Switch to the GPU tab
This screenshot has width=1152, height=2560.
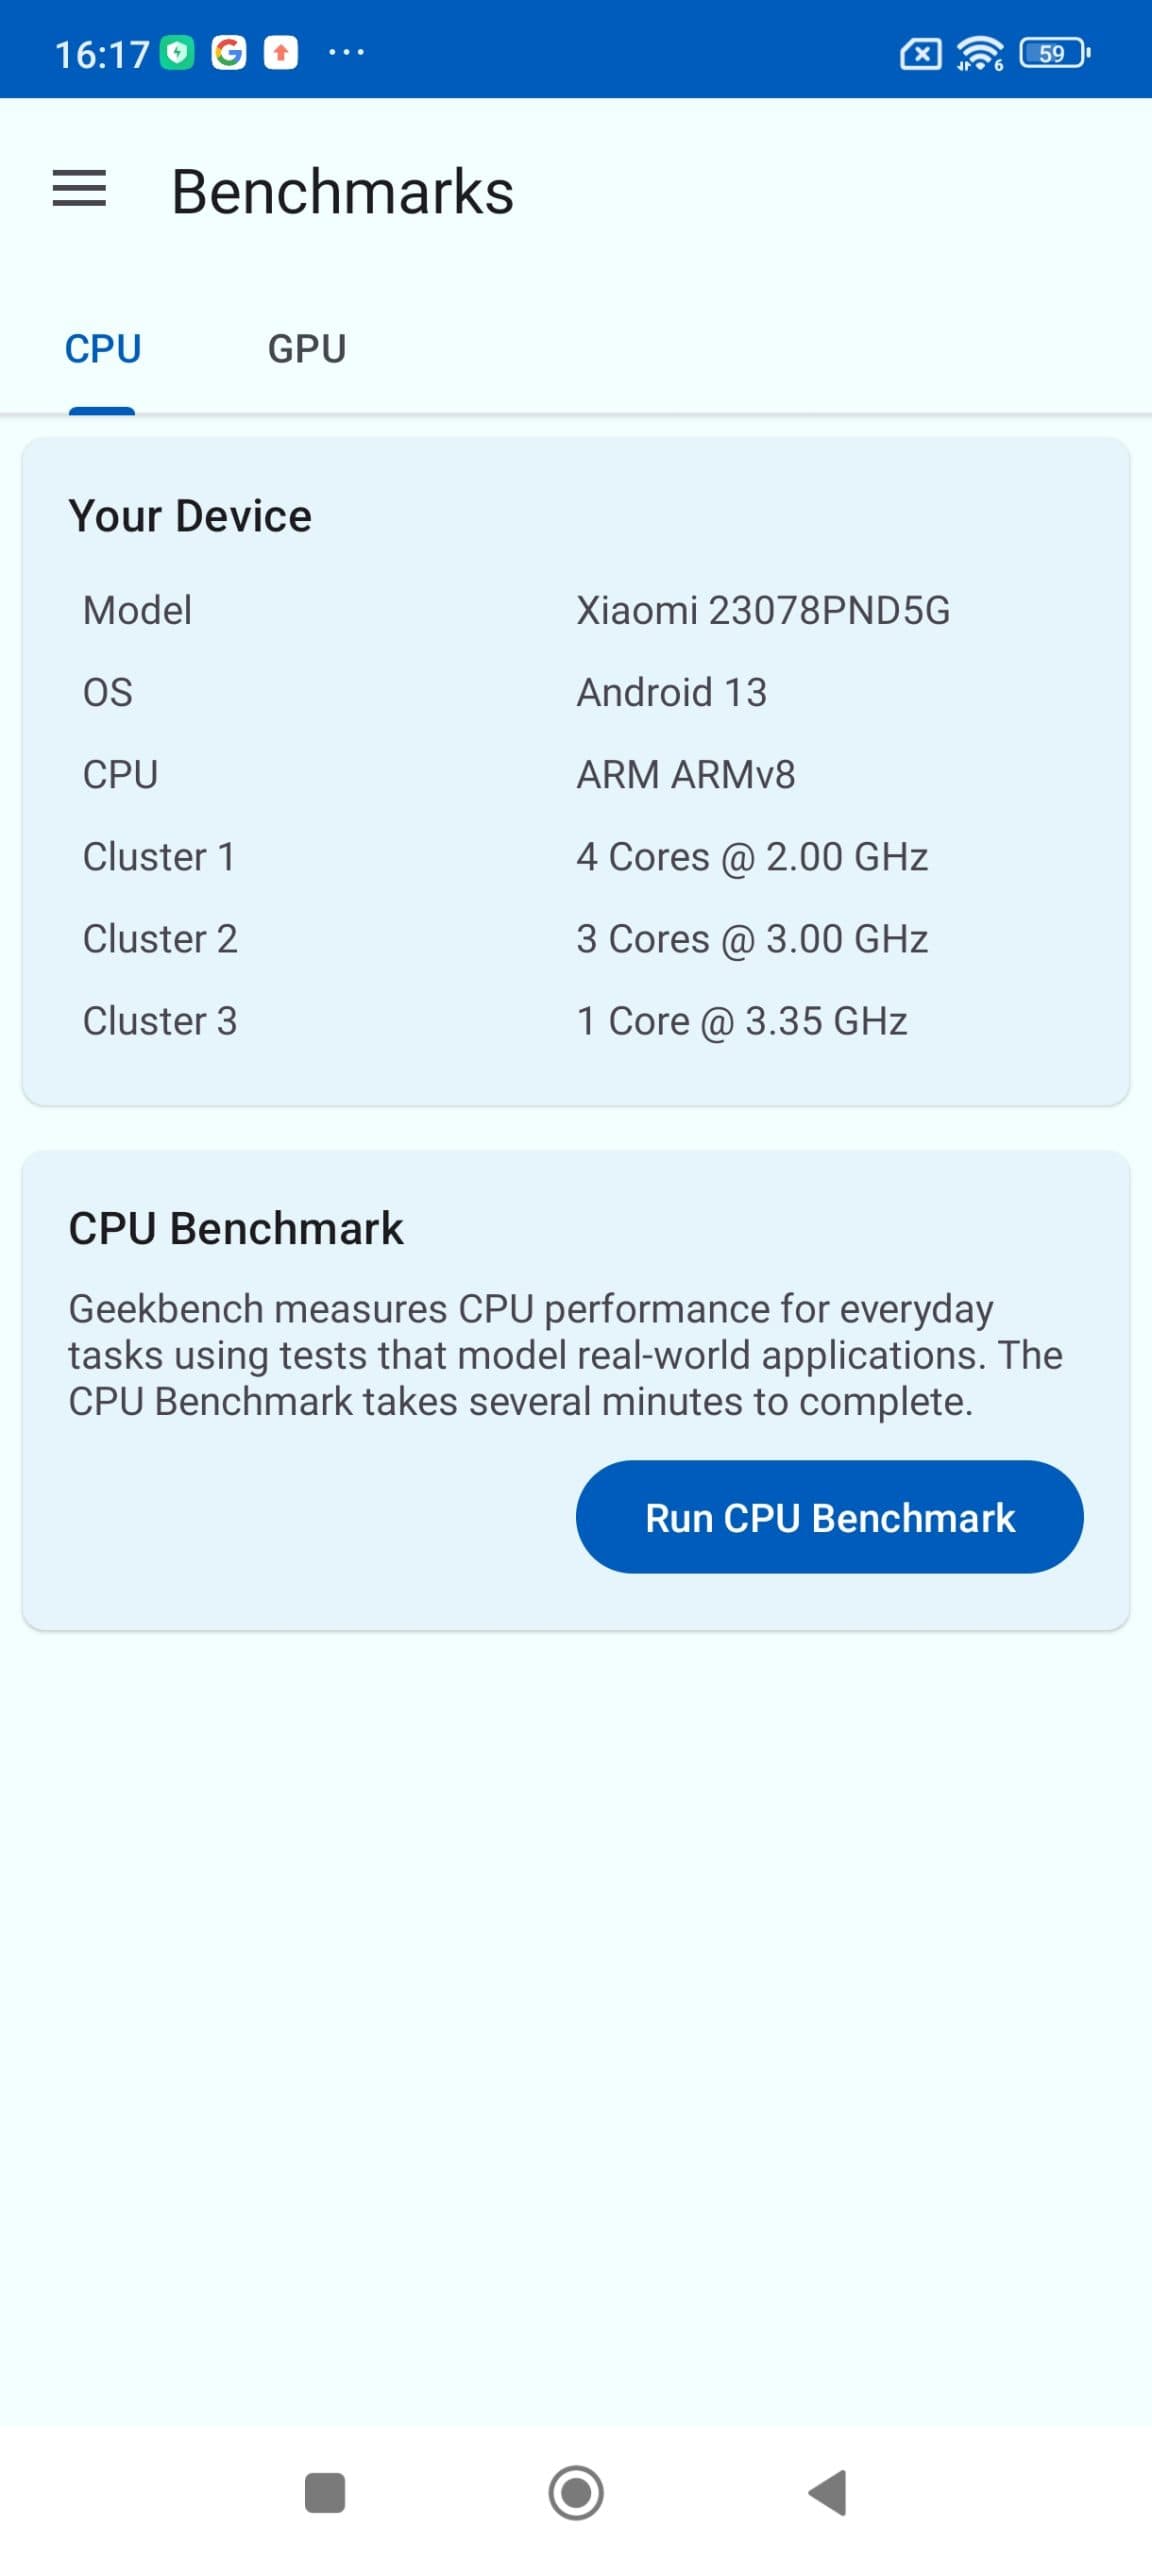click(306, 349)
